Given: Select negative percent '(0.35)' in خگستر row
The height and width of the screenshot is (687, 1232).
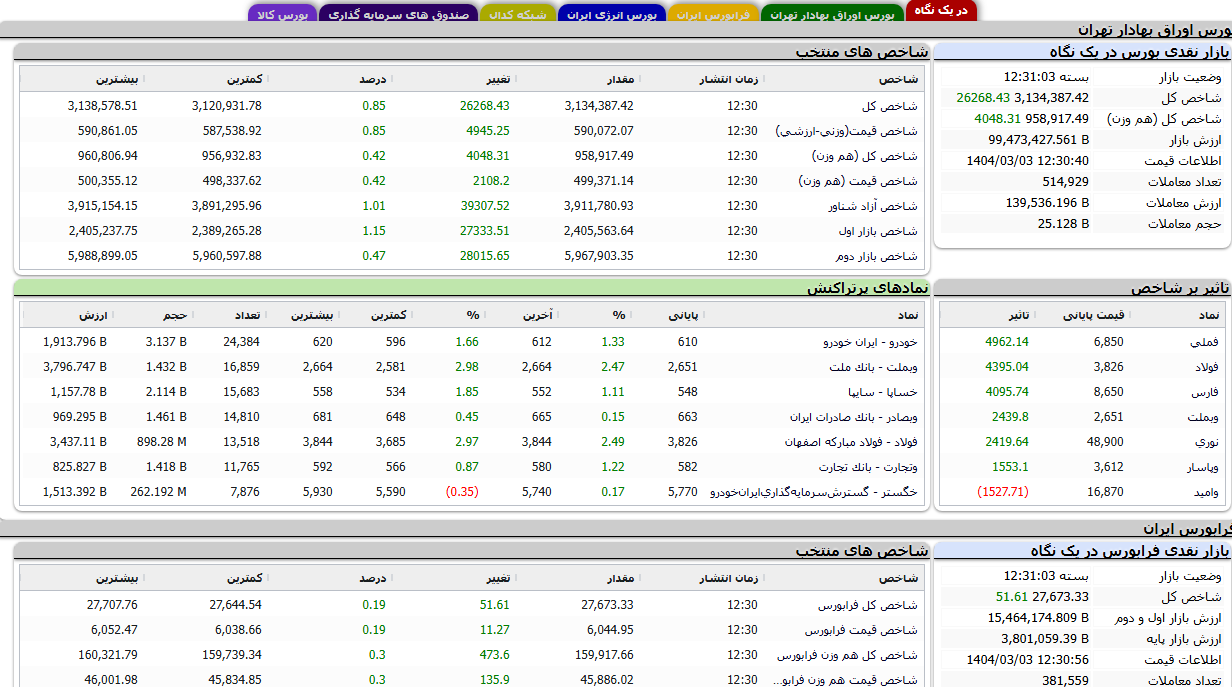Looking at the screenshot, I should click(x=462, y=492).
